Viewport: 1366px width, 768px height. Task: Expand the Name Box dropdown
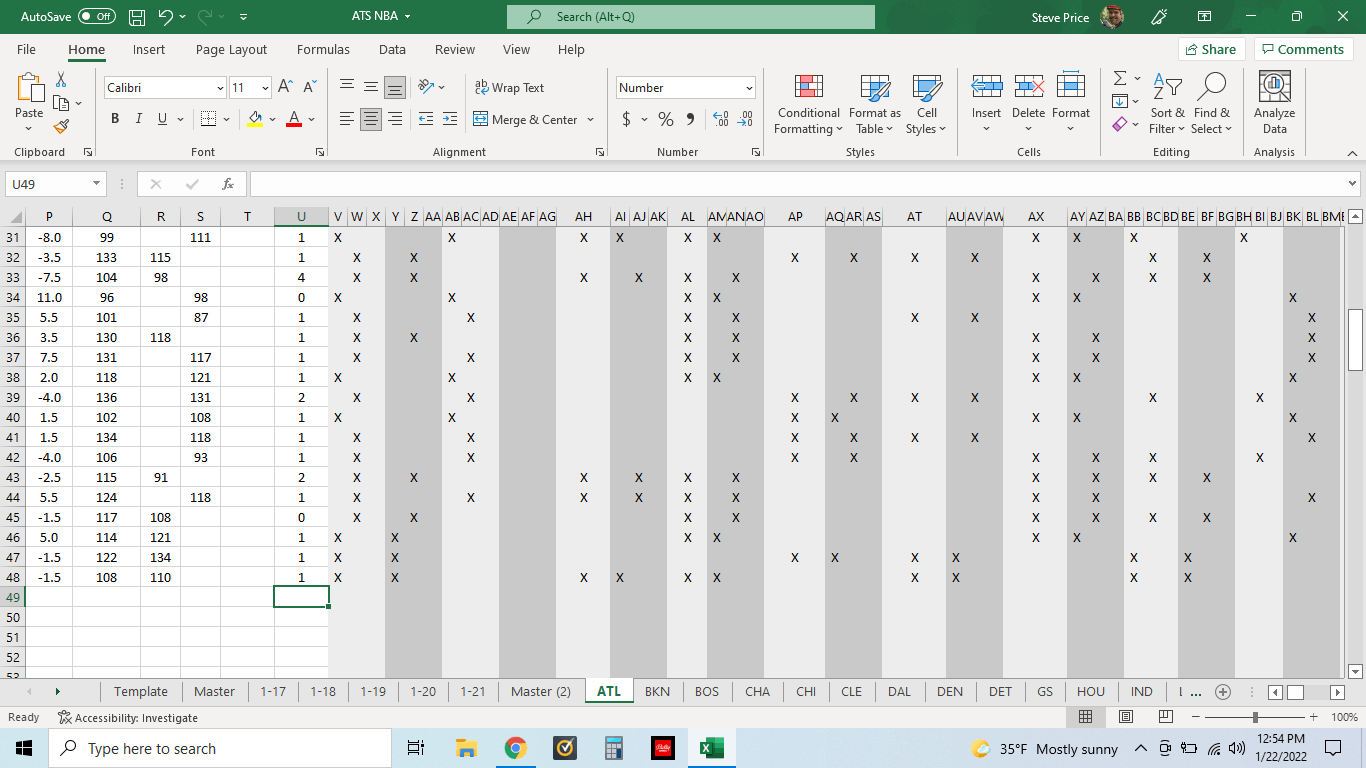click(x=96, y=184)
